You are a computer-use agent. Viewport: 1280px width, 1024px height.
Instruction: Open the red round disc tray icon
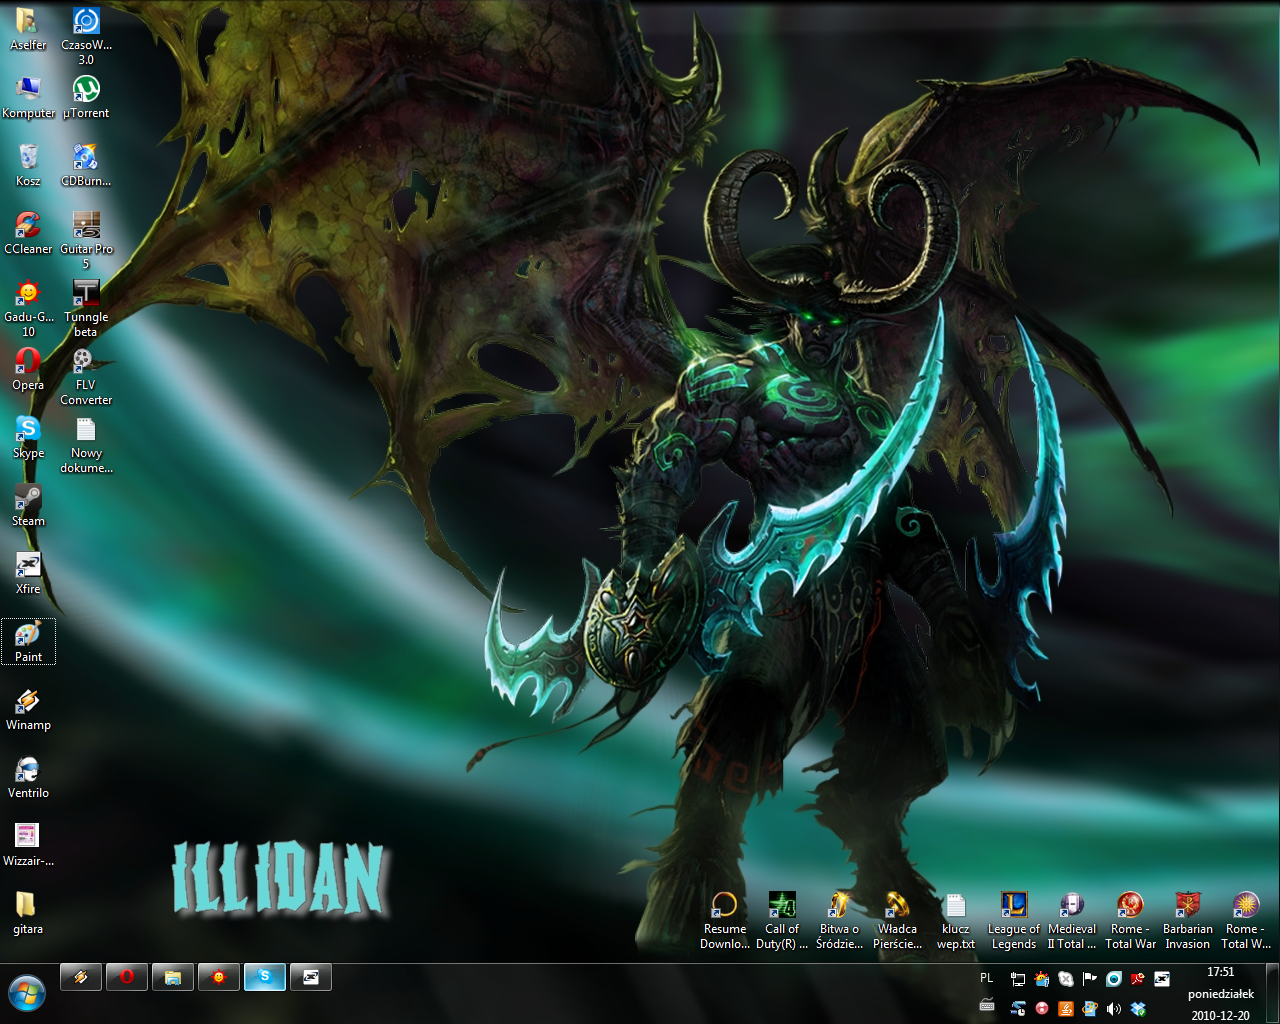(x=1042, y=1009)
